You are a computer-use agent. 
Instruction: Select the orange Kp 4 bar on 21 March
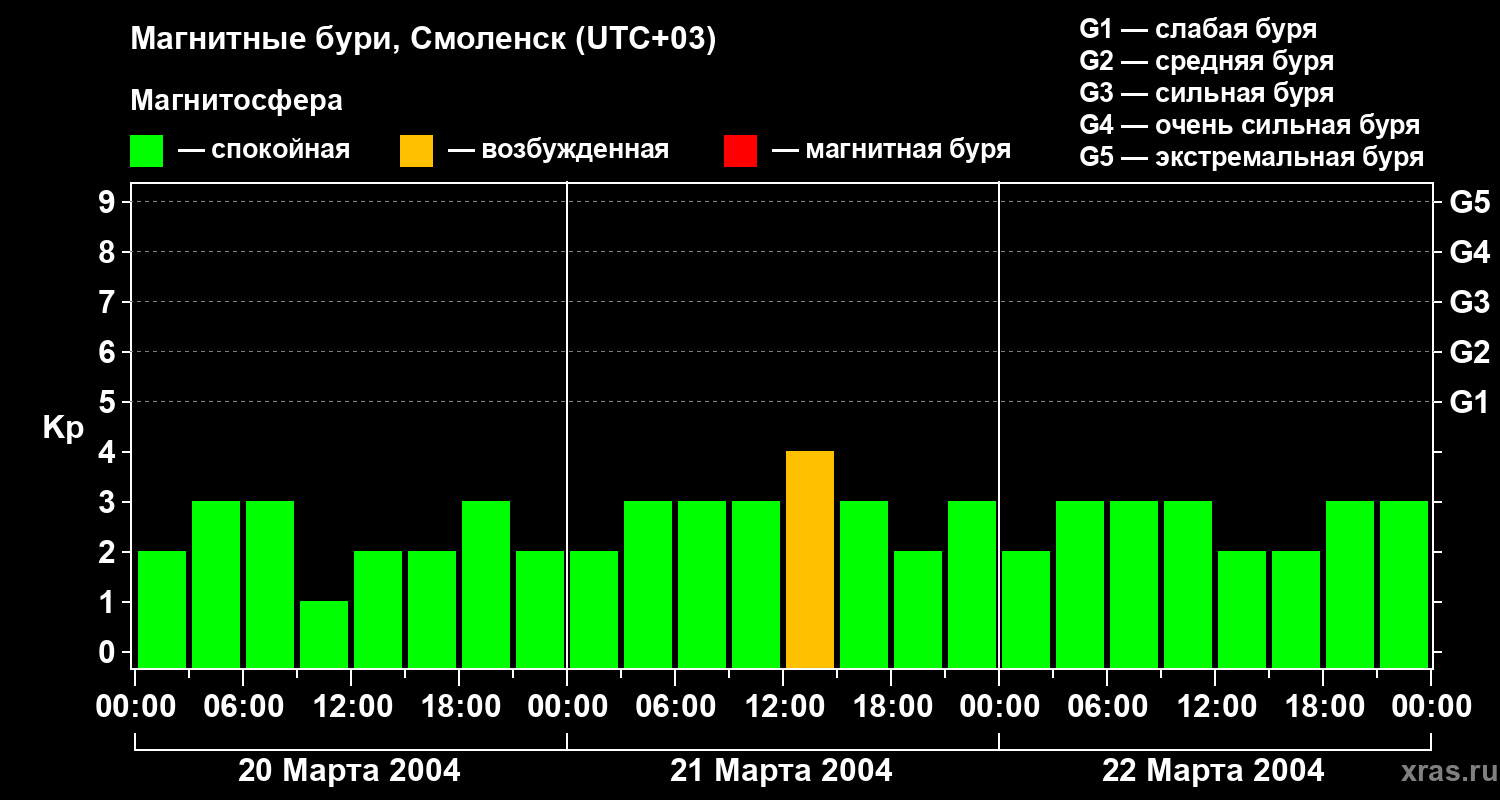[x=810, y=559]
